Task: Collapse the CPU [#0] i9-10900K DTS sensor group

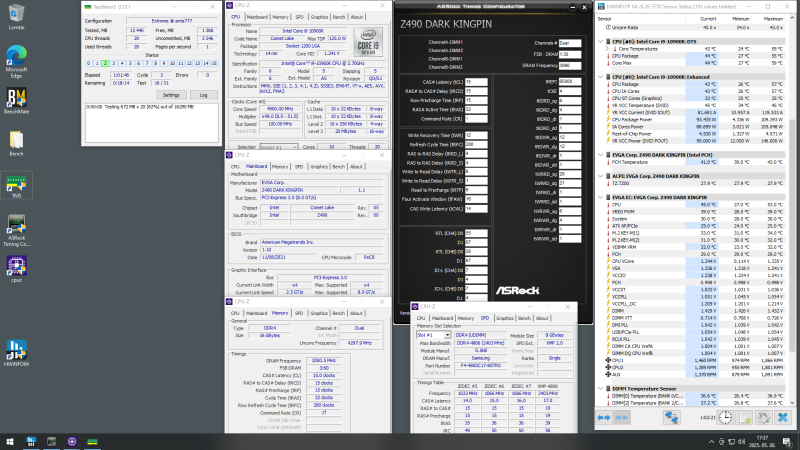Action: [x=601, y=42]
